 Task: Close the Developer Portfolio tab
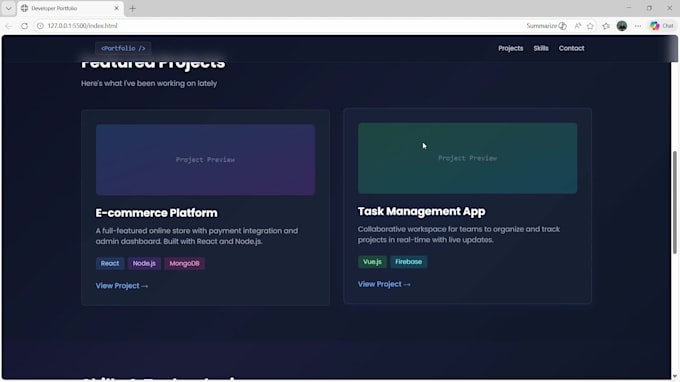coord(116,8)
